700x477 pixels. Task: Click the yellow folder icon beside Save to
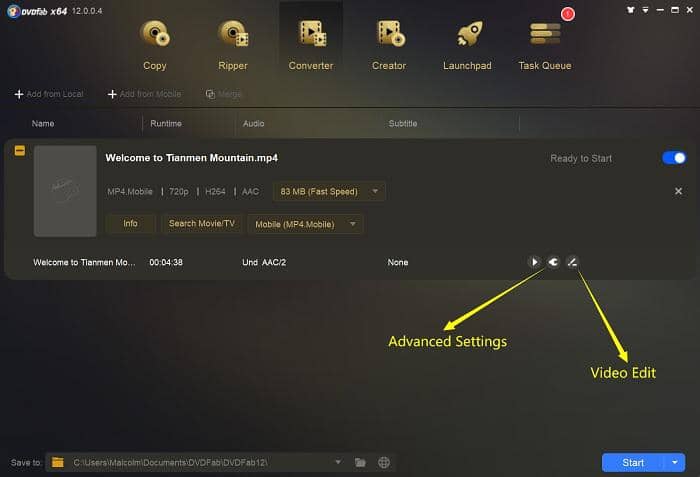click(x=58, y=462)
